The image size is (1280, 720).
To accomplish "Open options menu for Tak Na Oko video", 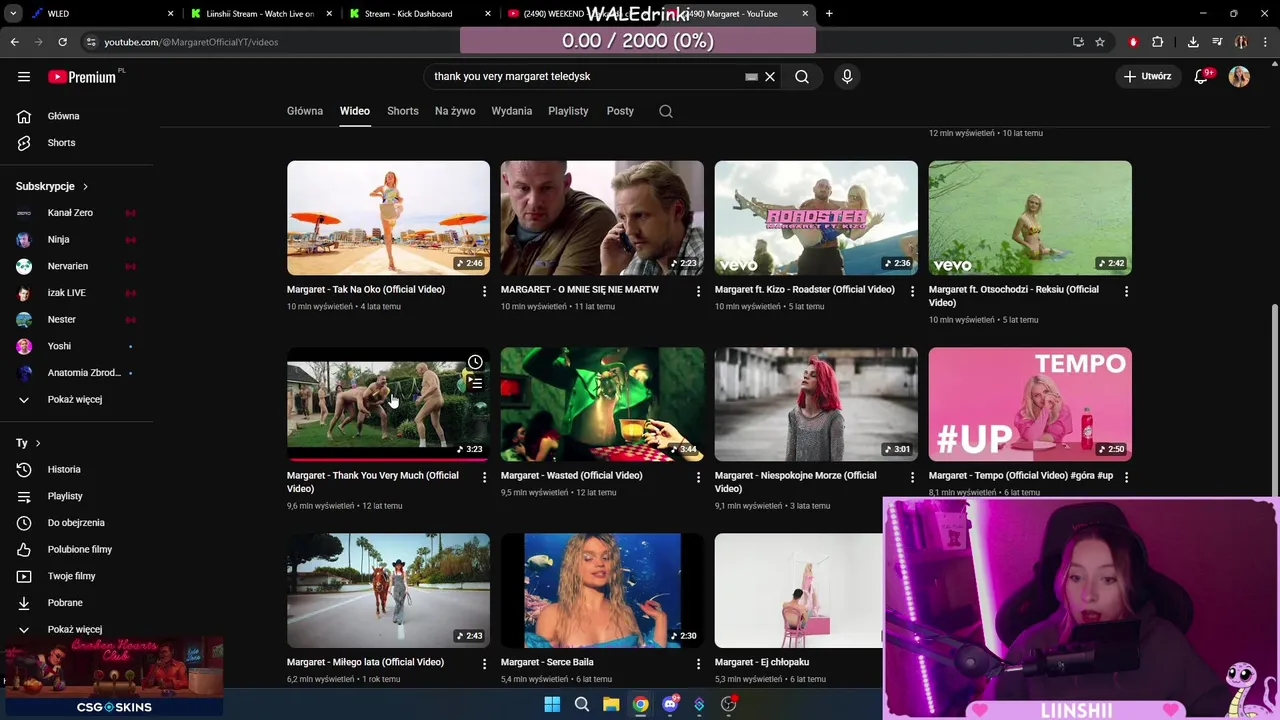I will 484,291.
